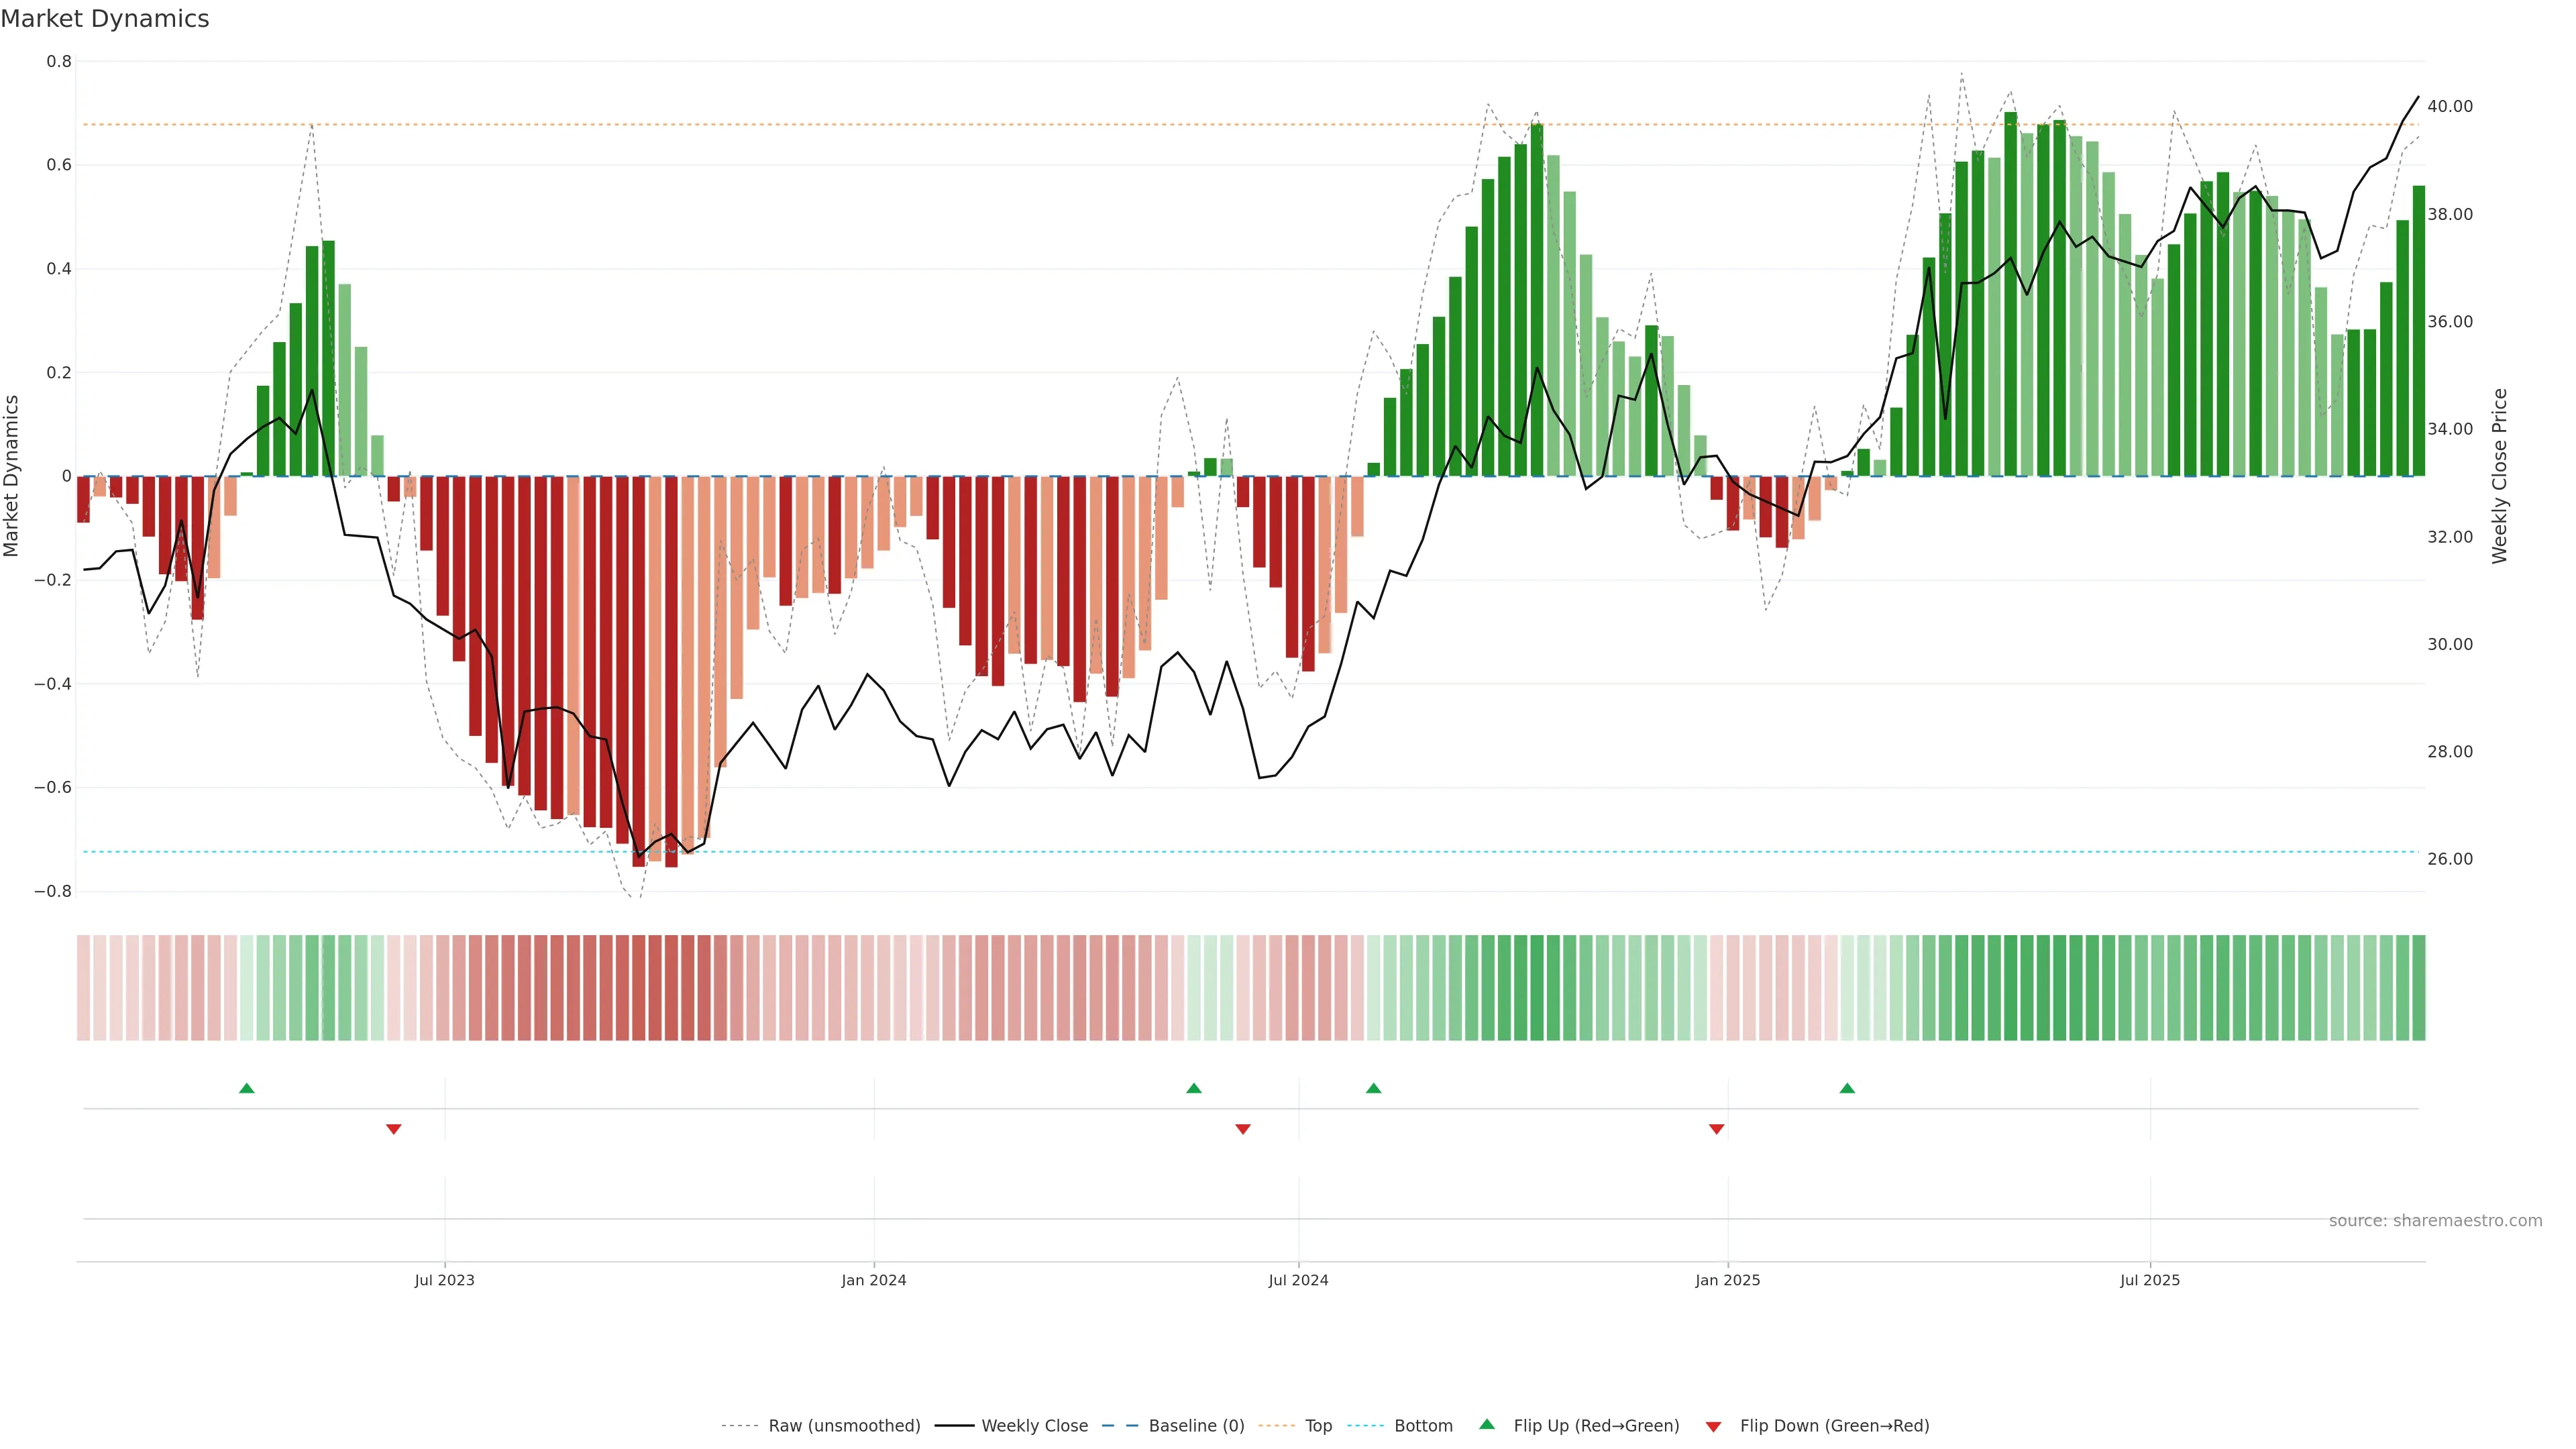Click the red flip-down triangle before Jan 2025
Screen dimensions: 2576x1449
(1716, 1129)
